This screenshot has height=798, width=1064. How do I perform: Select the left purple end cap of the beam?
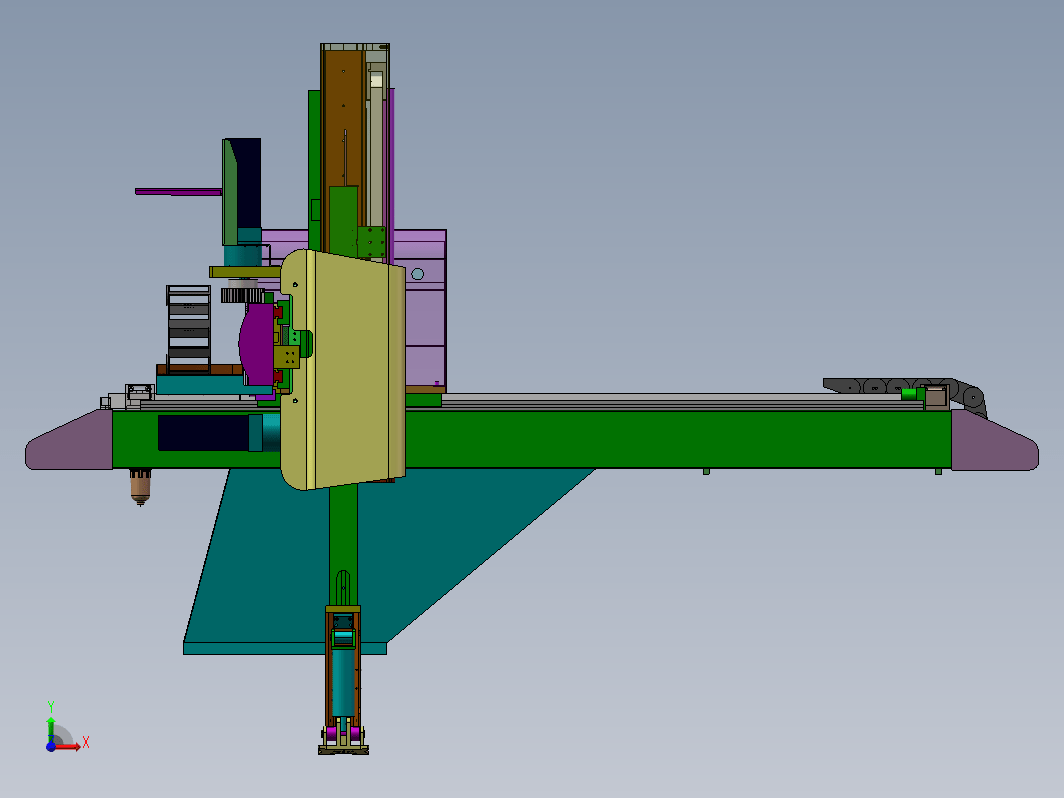point(69,441)
